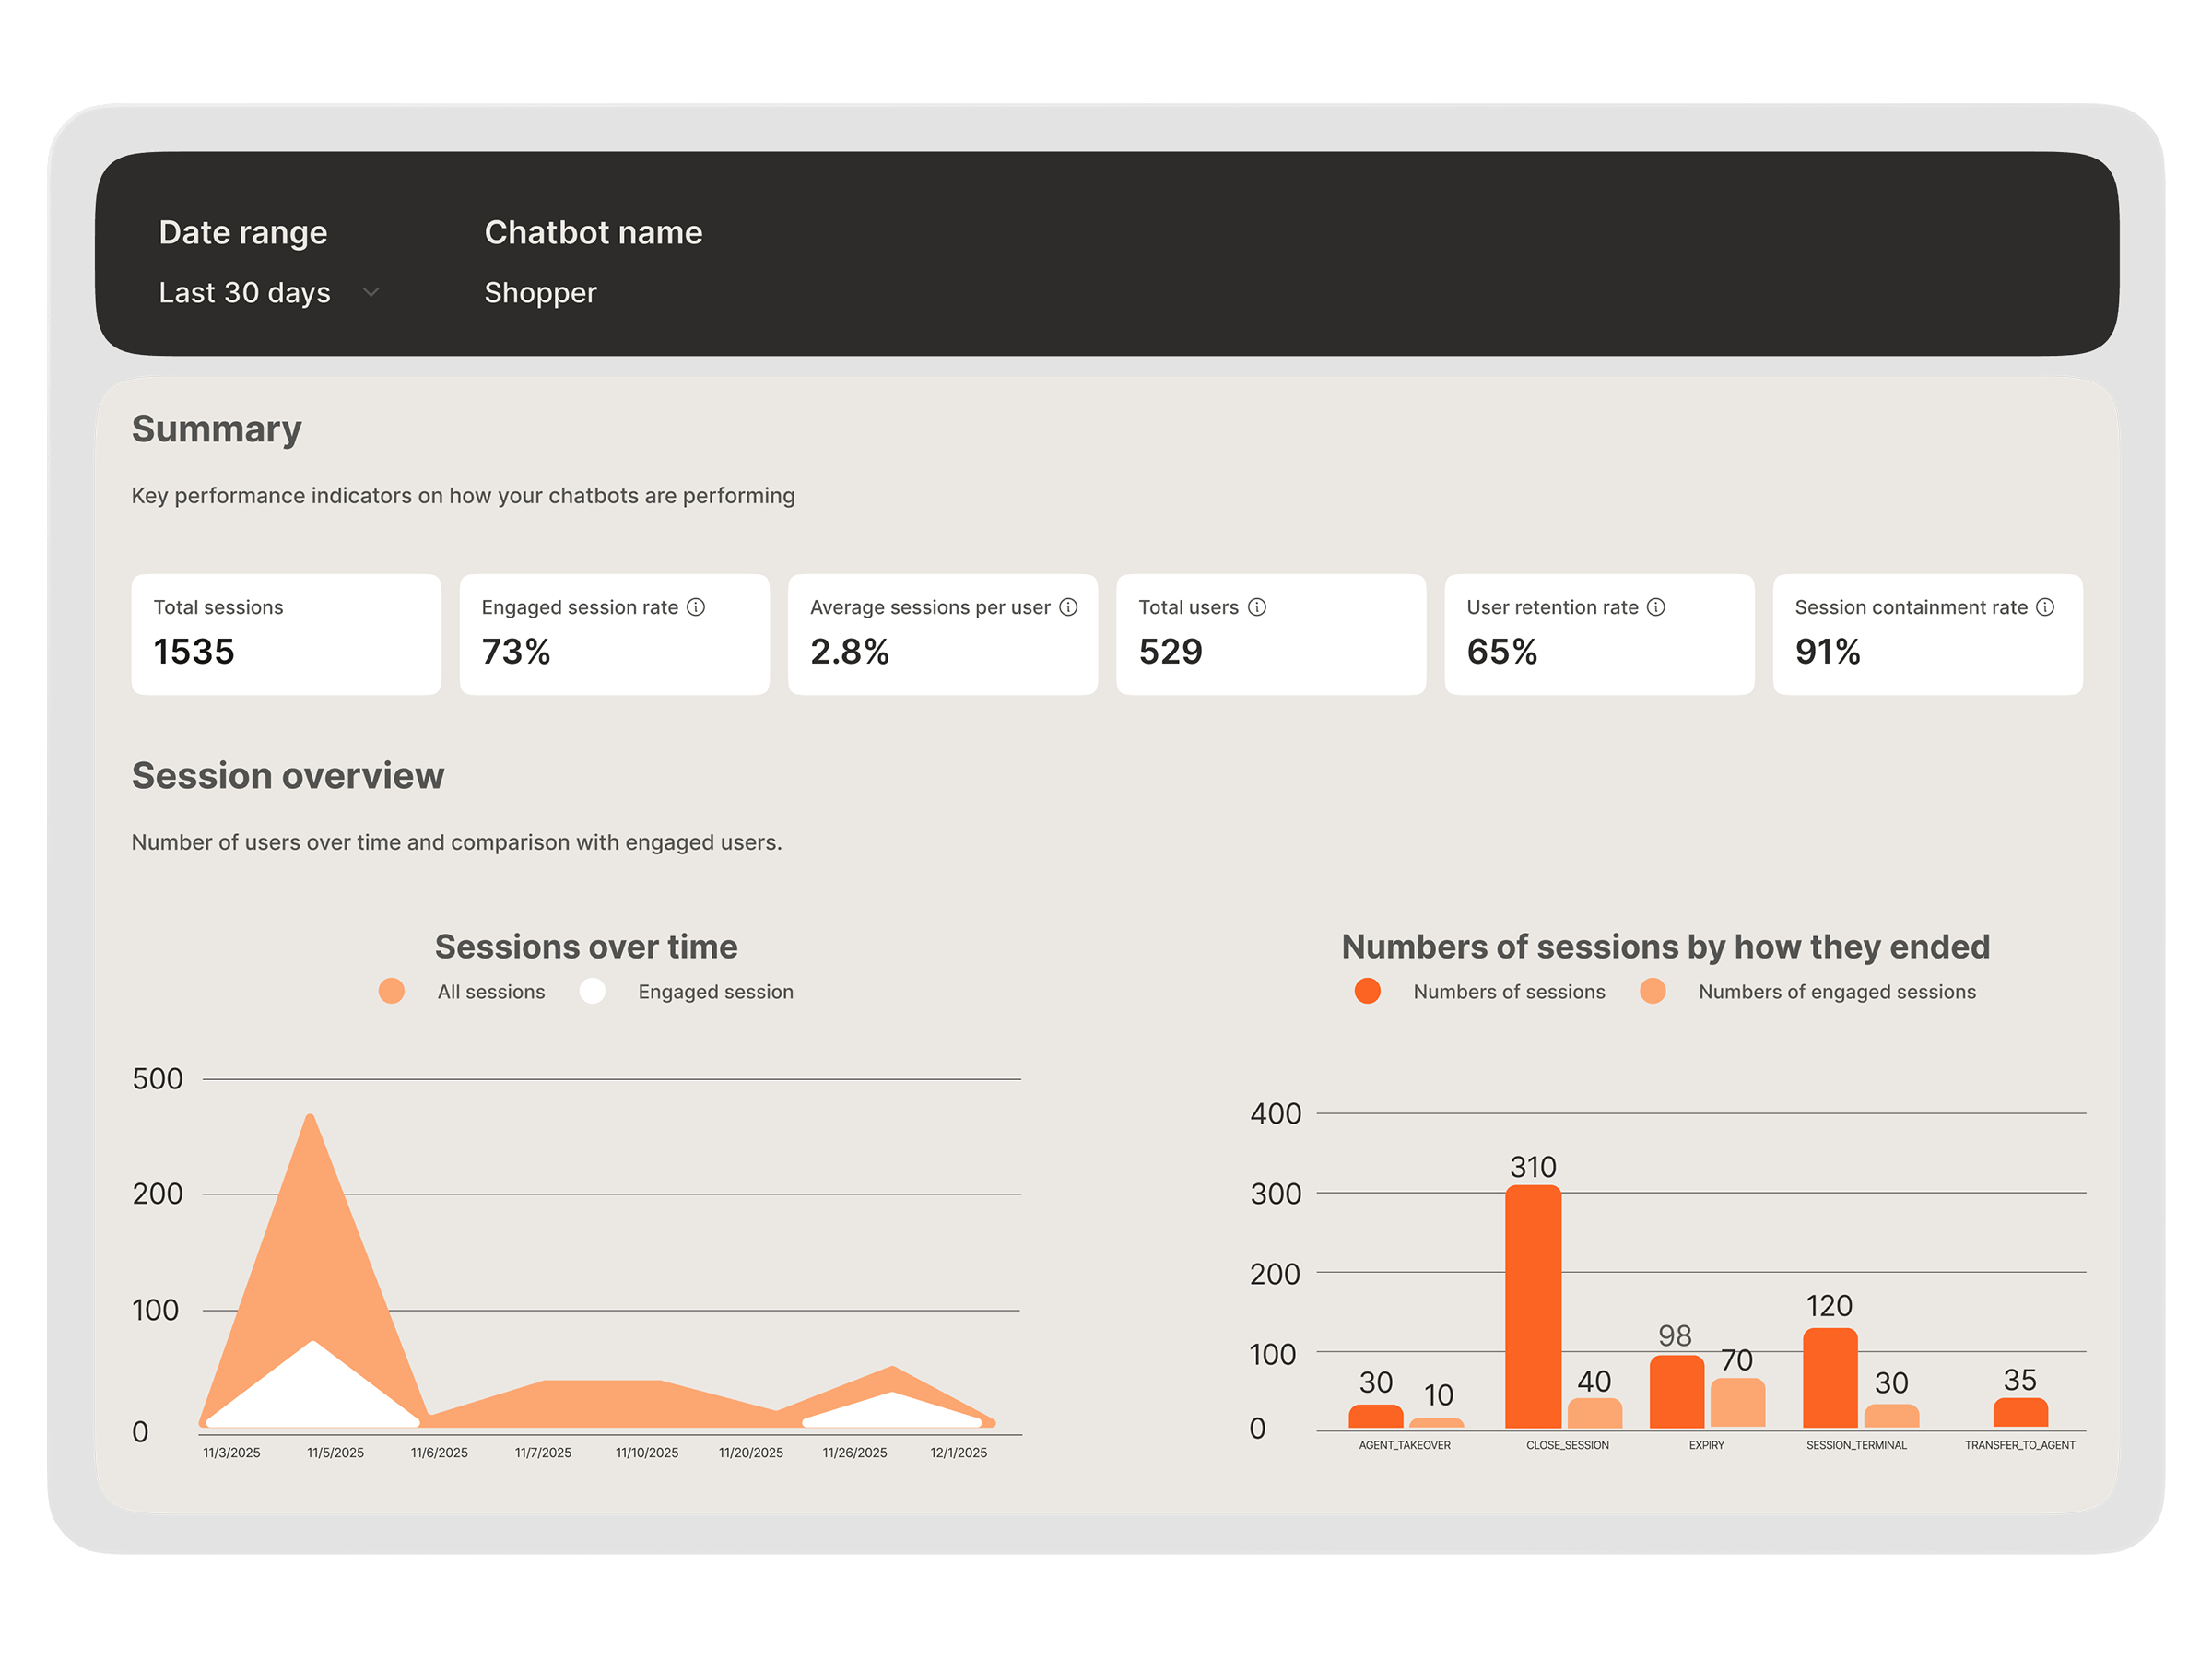Select the Shopper chatbot name field
Viewport: 2212px width, 1659px height.
click(540, 292)
